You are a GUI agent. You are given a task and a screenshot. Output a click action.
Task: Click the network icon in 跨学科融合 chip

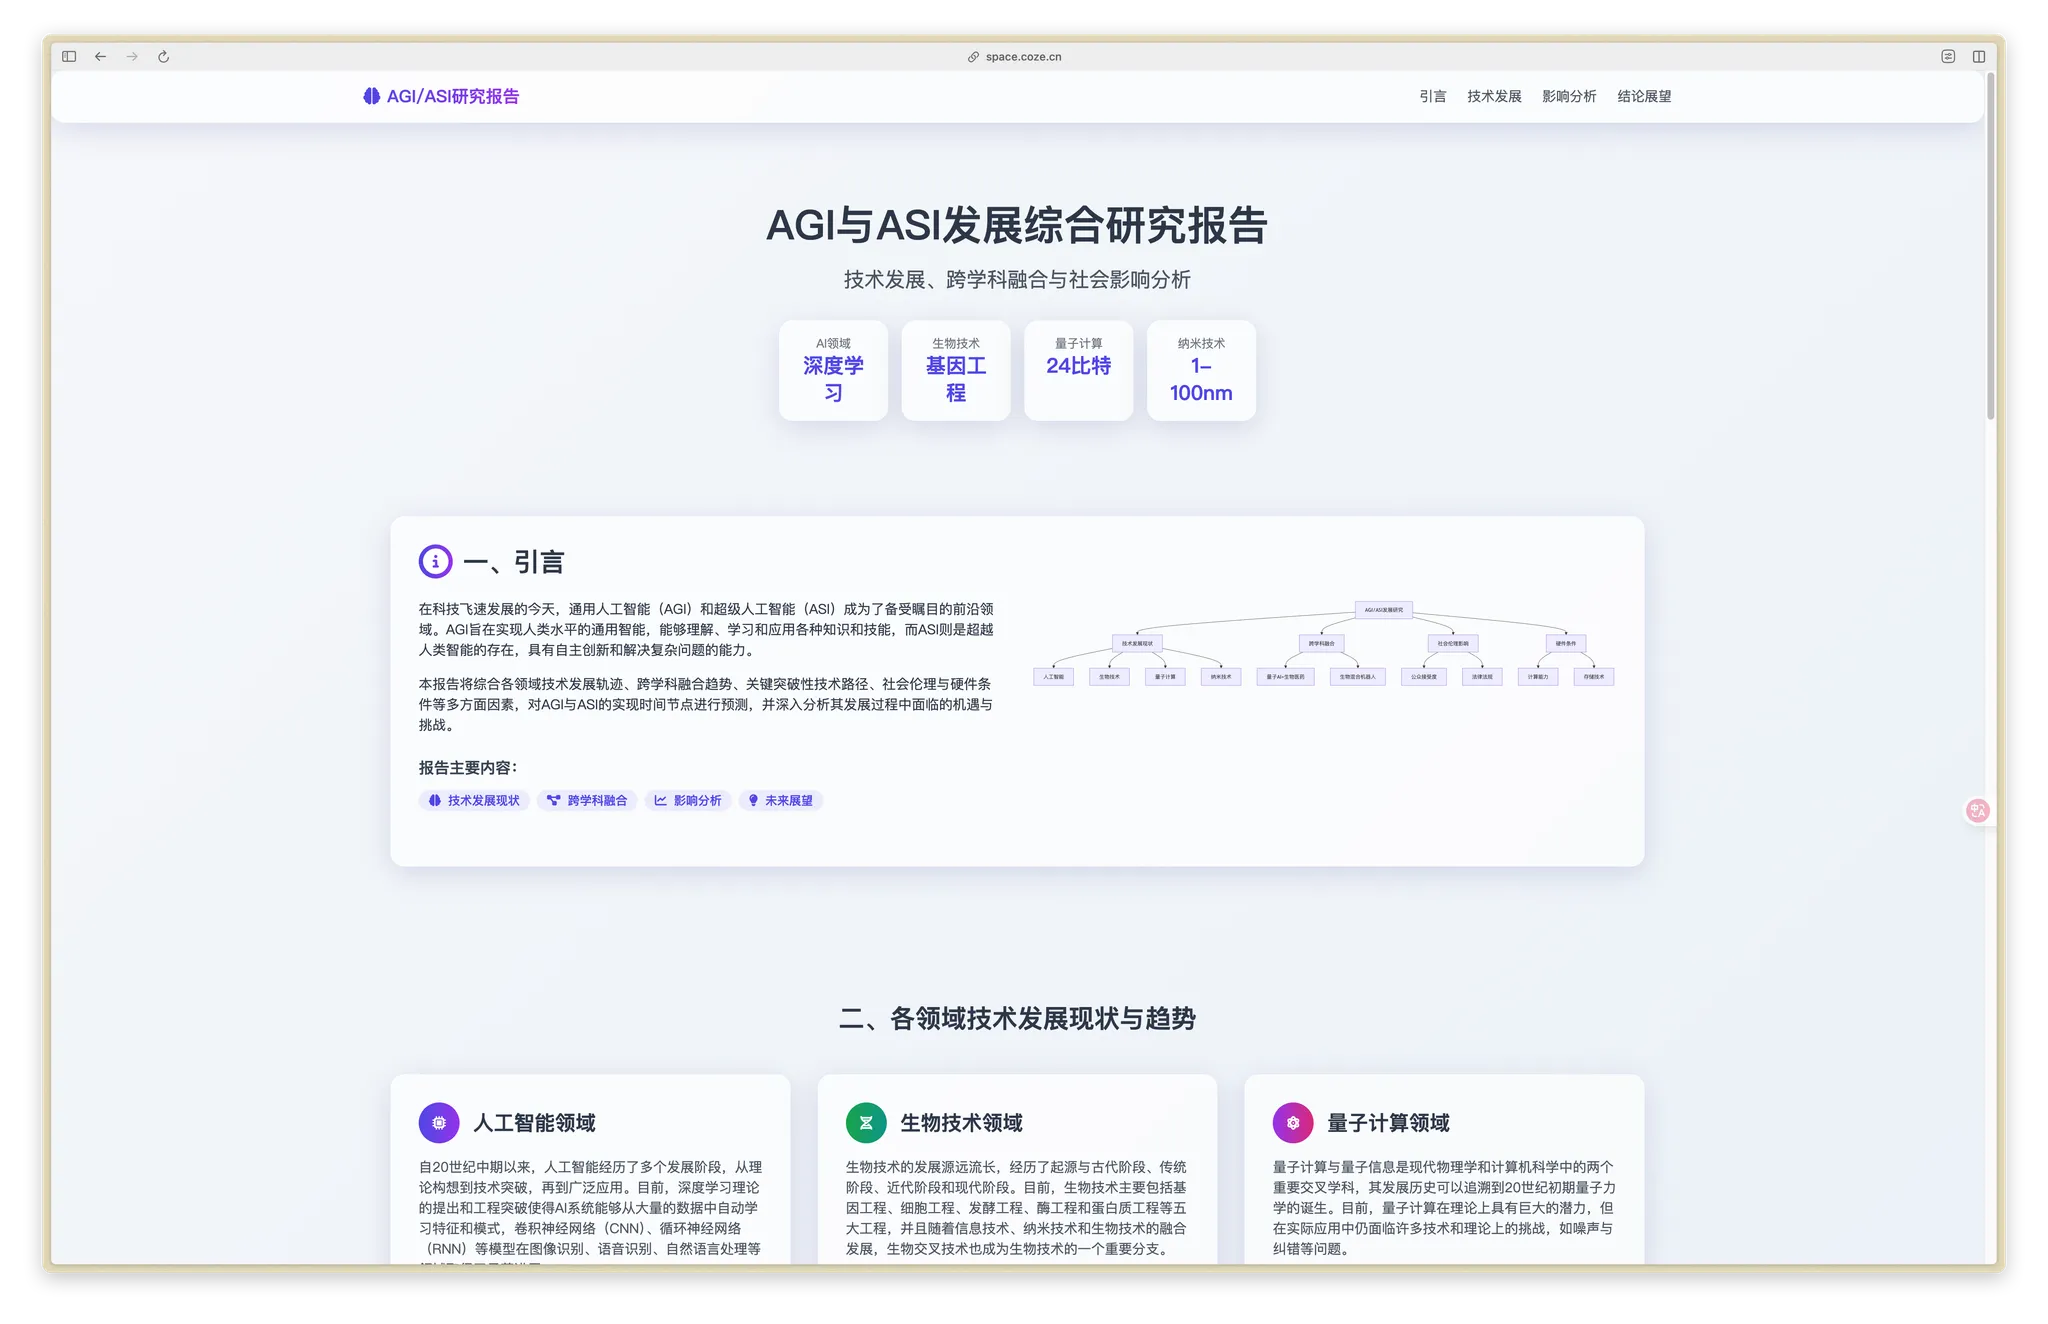[x=552, y=800]
